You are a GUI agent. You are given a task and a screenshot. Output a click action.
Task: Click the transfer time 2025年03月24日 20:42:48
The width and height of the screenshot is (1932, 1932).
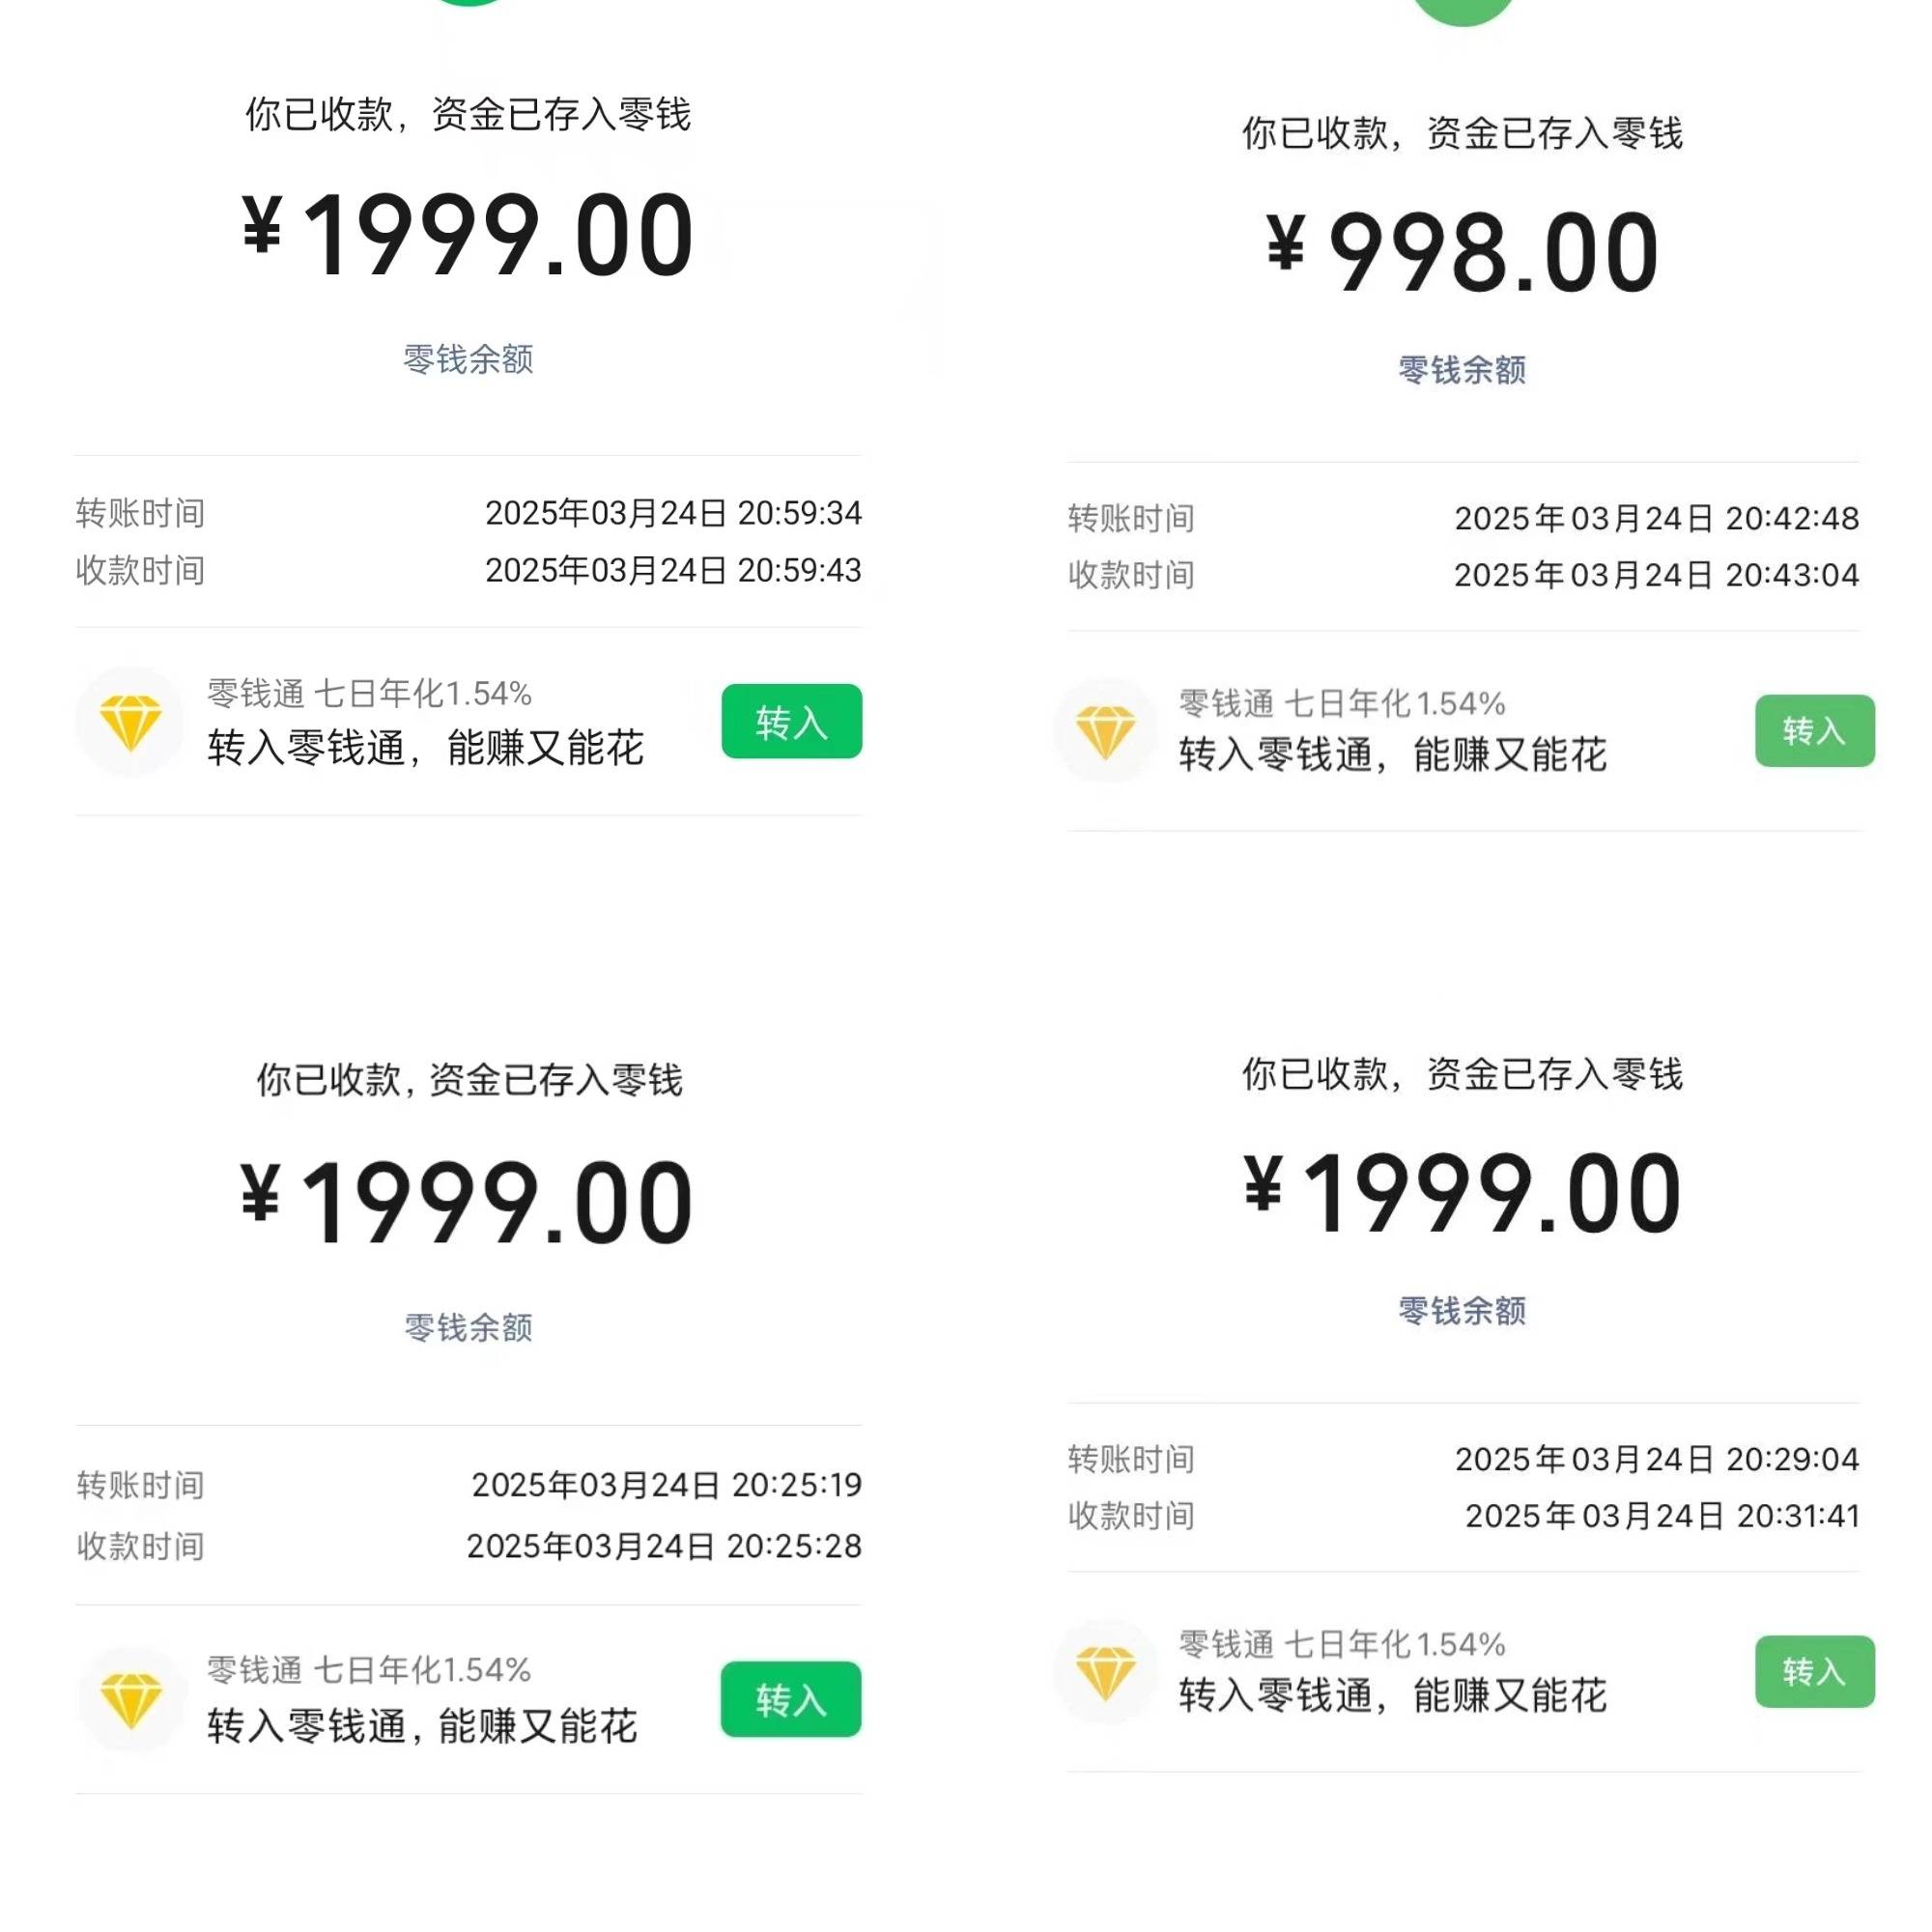tap(1656, 518)
